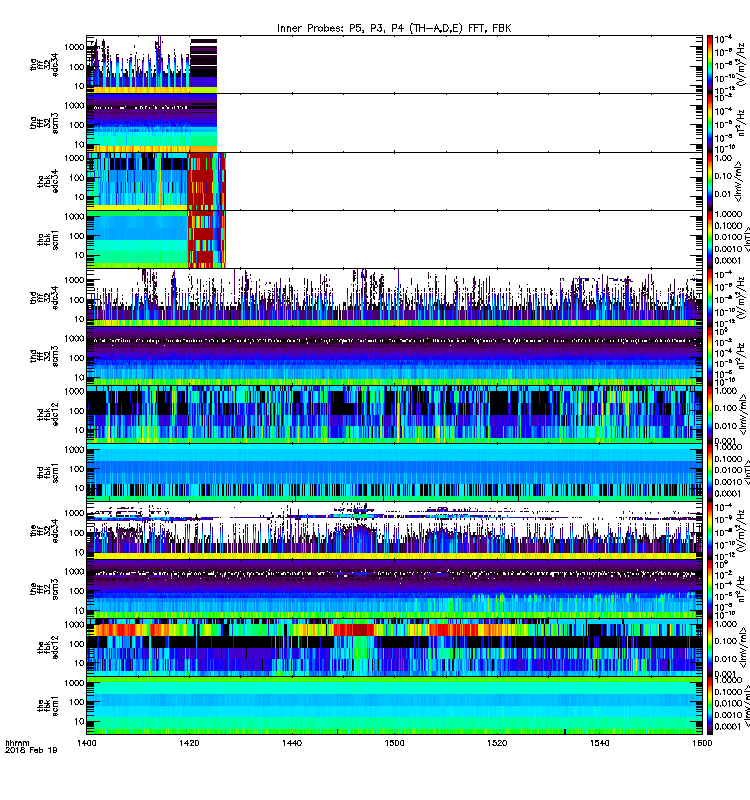Click the color bar beside the fbk edc12 panel

coord(710,648)
